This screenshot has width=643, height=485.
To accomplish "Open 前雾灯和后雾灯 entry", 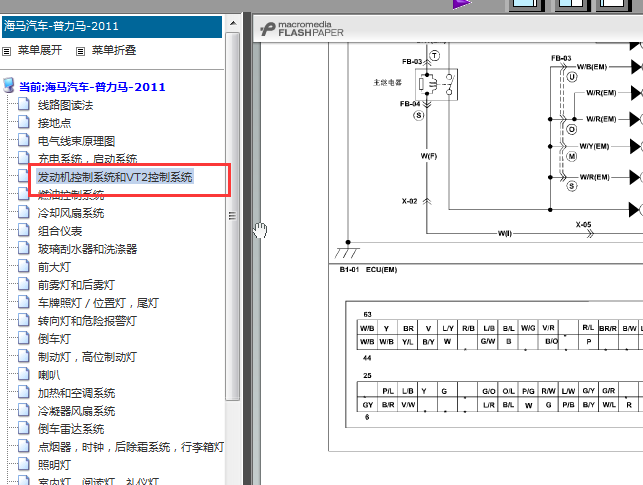I will [76, 285].
